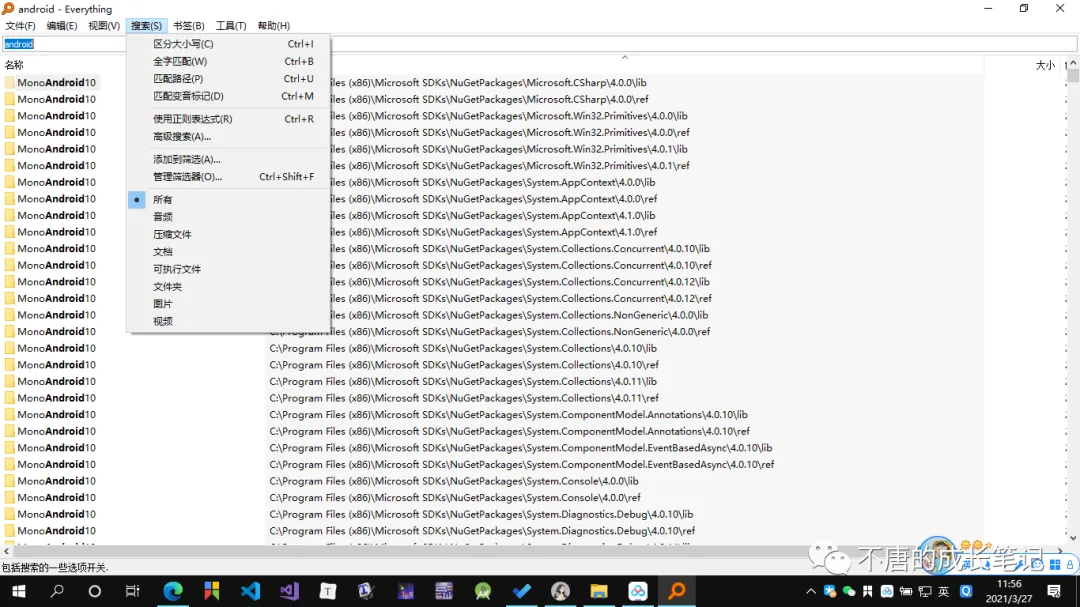This screenshot has width=1080, height=607.
Task: Open the 视图(V) menu
Action: (x=103, y=25)
